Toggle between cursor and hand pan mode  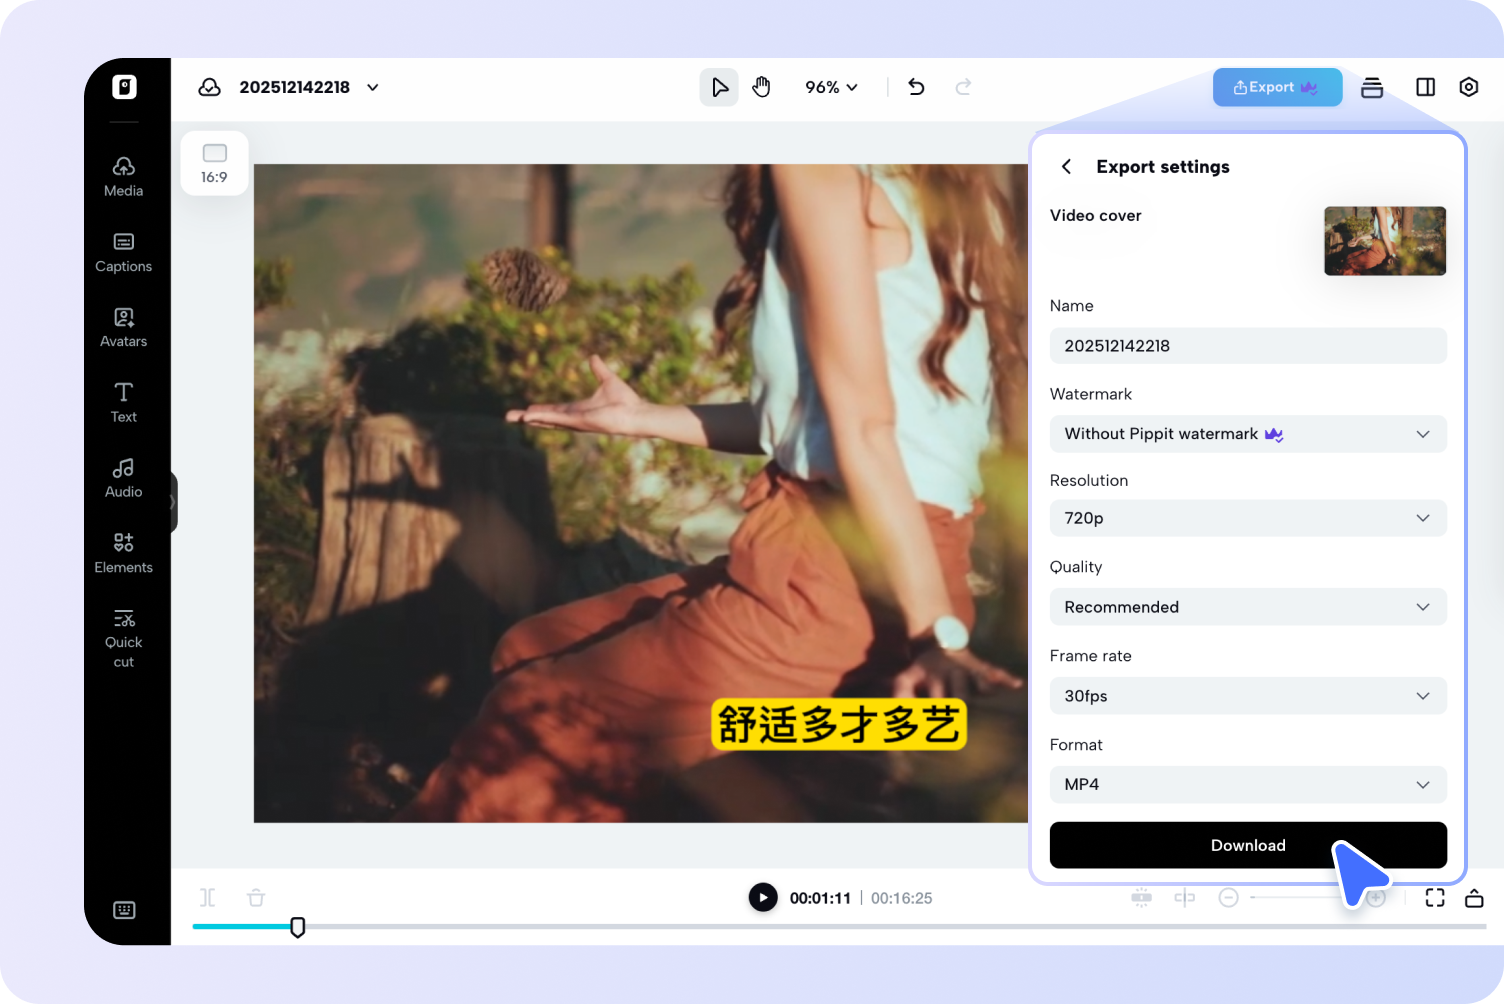pyautogui.click(x=761, y=87)
